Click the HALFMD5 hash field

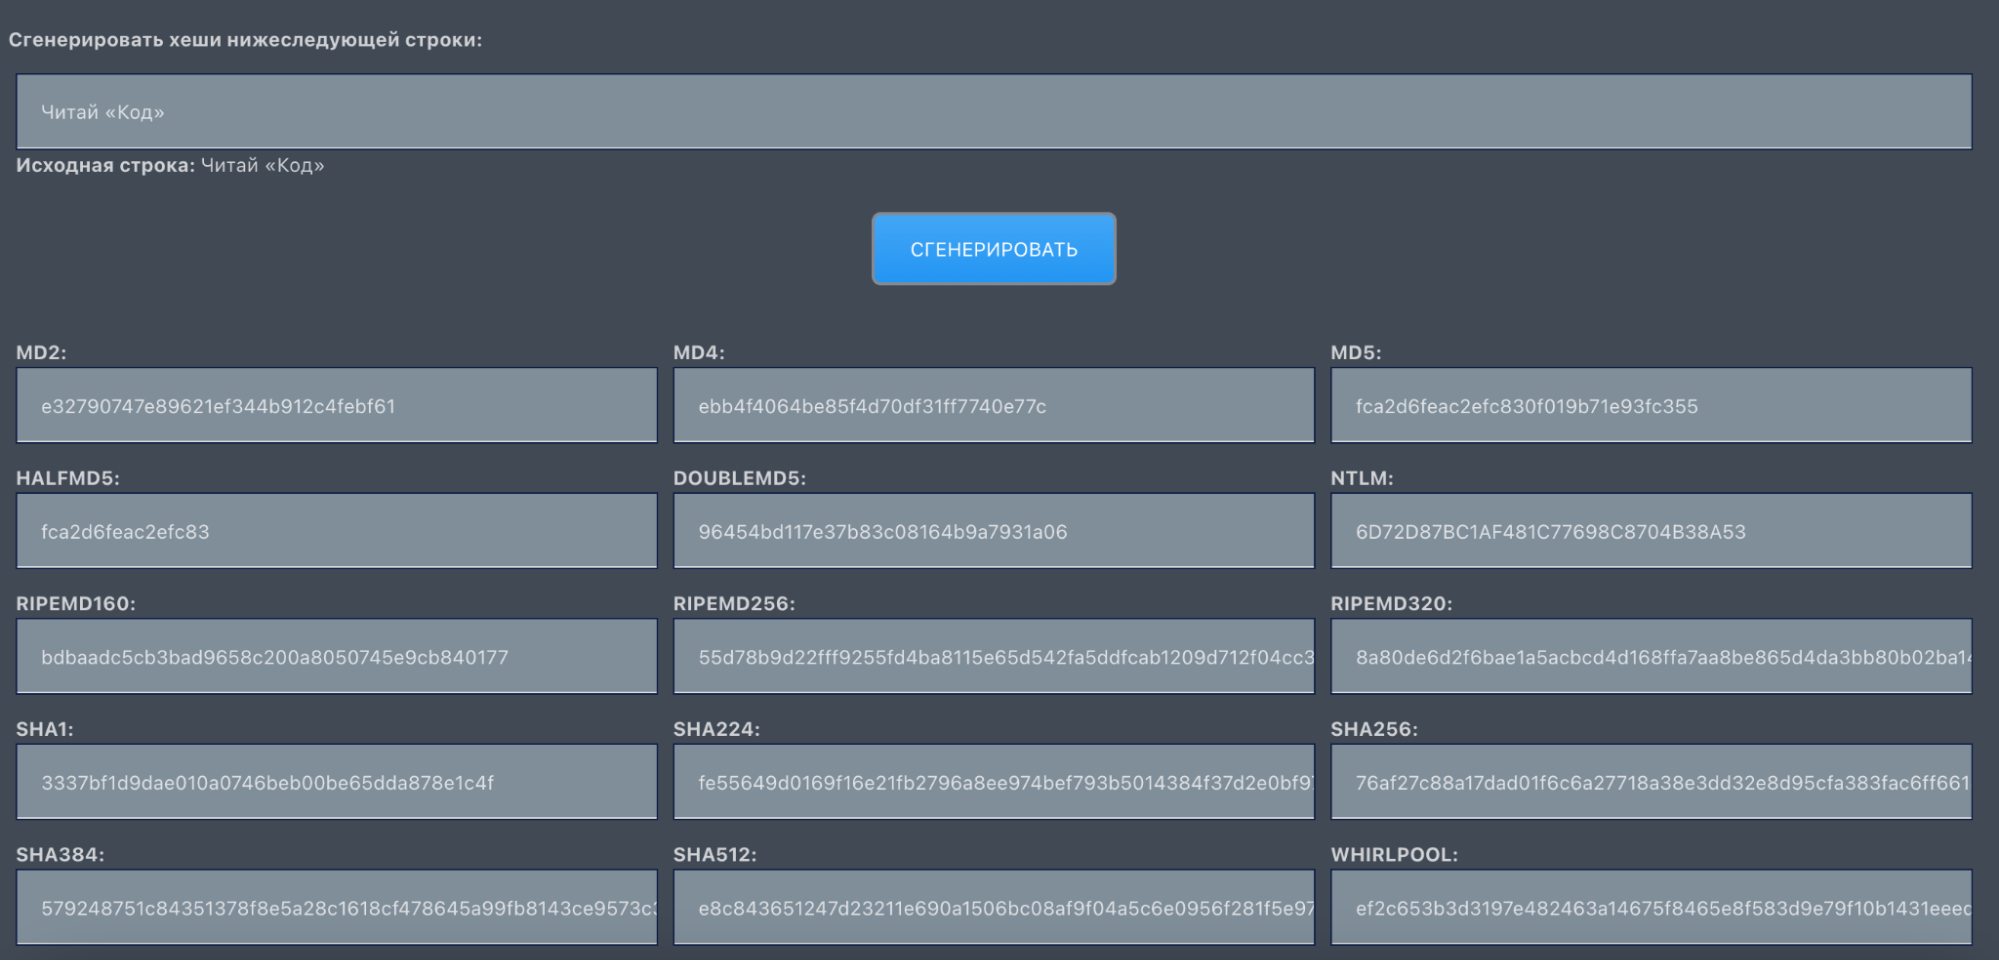point(336,531)
